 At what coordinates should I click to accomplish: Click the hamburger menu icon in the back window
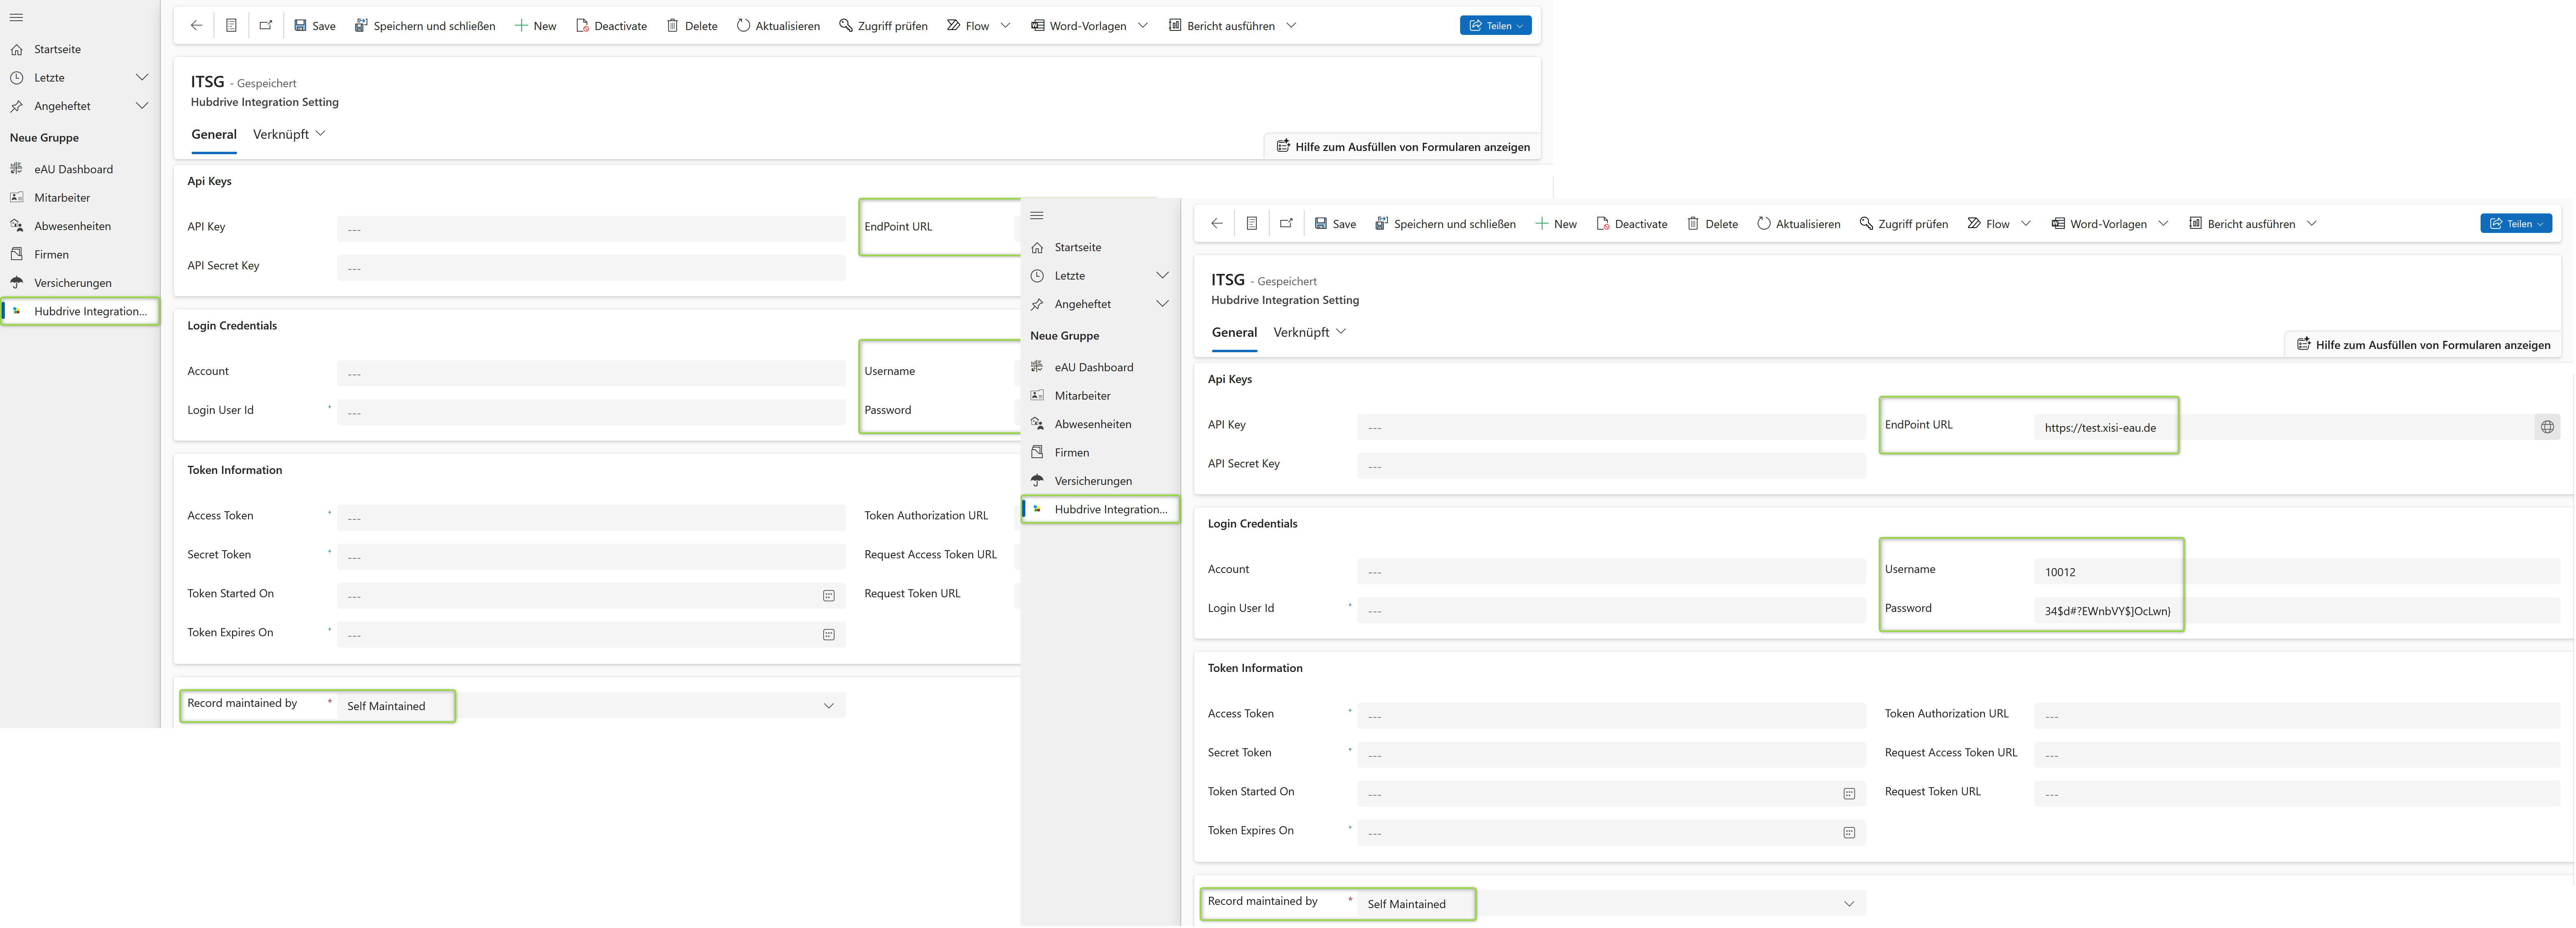tap(16, 17)
